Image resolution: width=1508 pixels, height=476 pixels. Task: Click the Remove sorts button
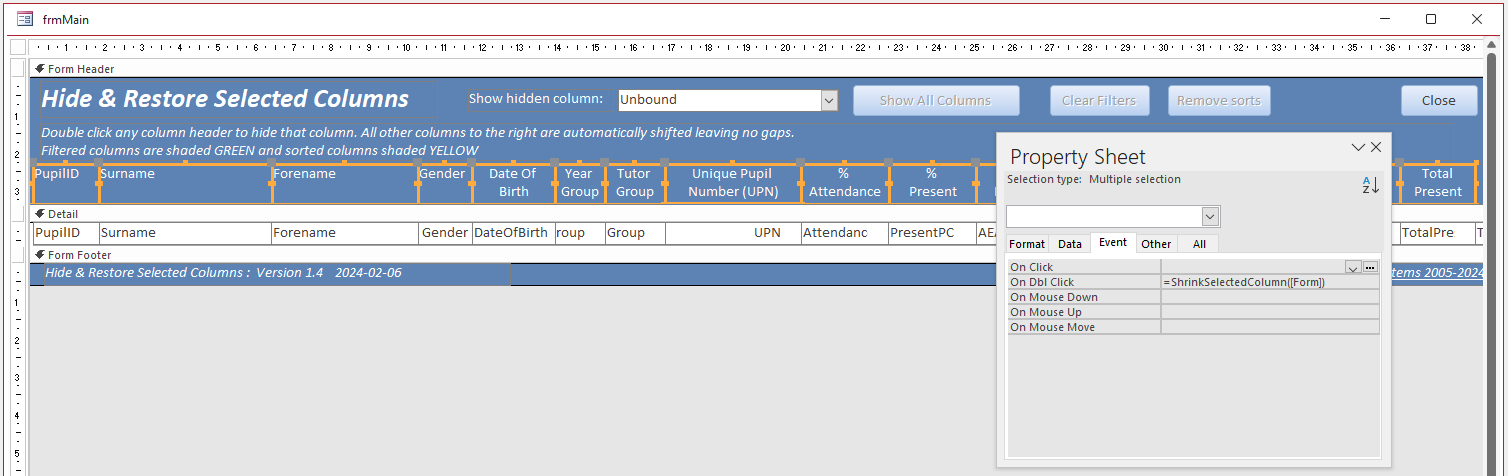click(1219, 100)
